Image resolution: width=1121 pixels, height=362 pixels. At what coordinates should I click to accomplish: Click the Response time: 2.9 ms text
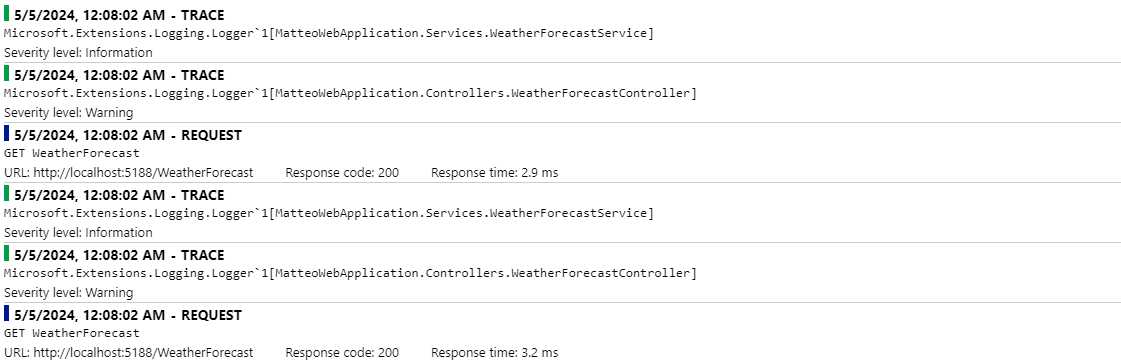(x=495, y=172)
